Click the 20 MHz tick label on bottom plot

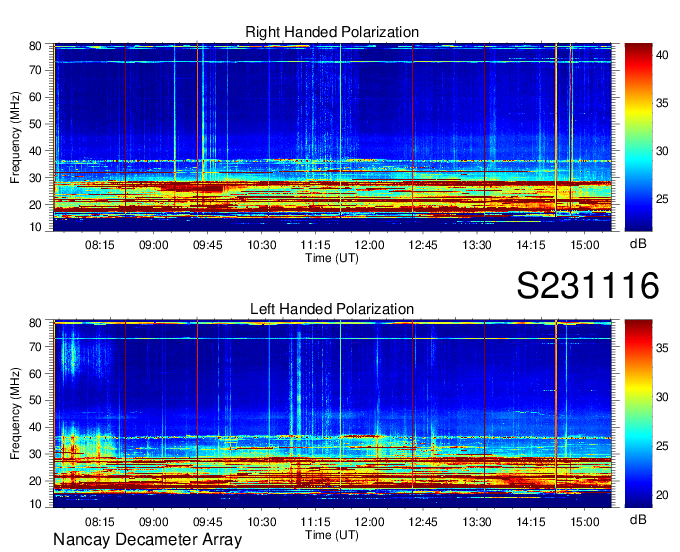tap(35, 481)
